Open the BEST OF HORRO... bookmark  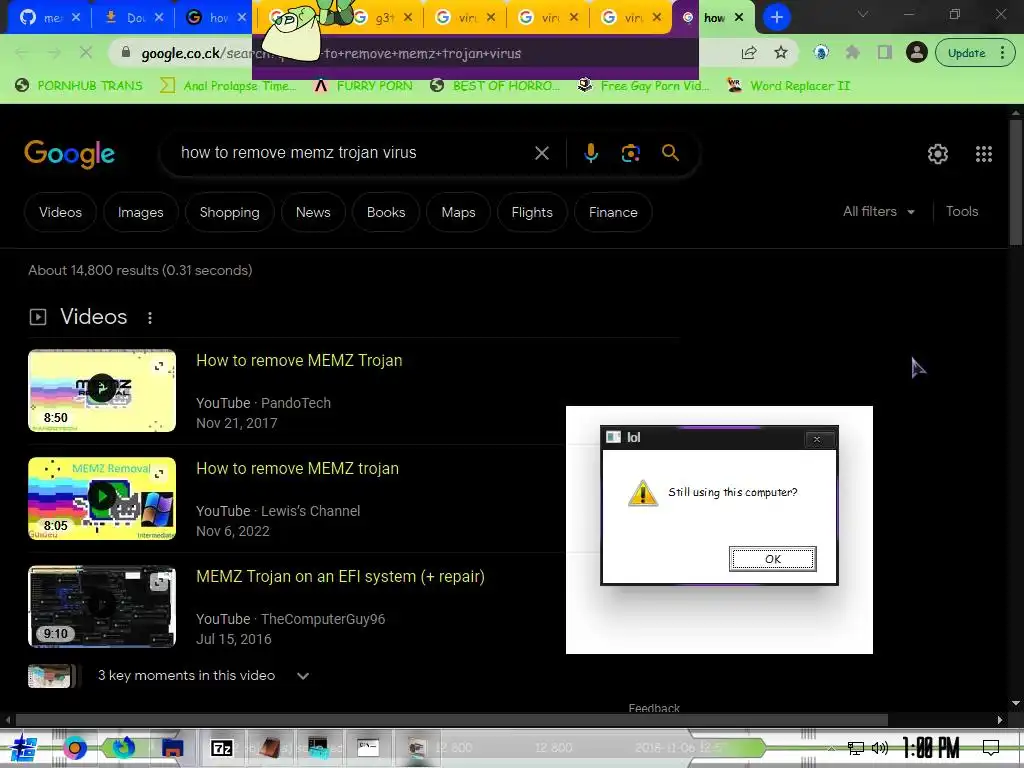[x=495, y=86]
